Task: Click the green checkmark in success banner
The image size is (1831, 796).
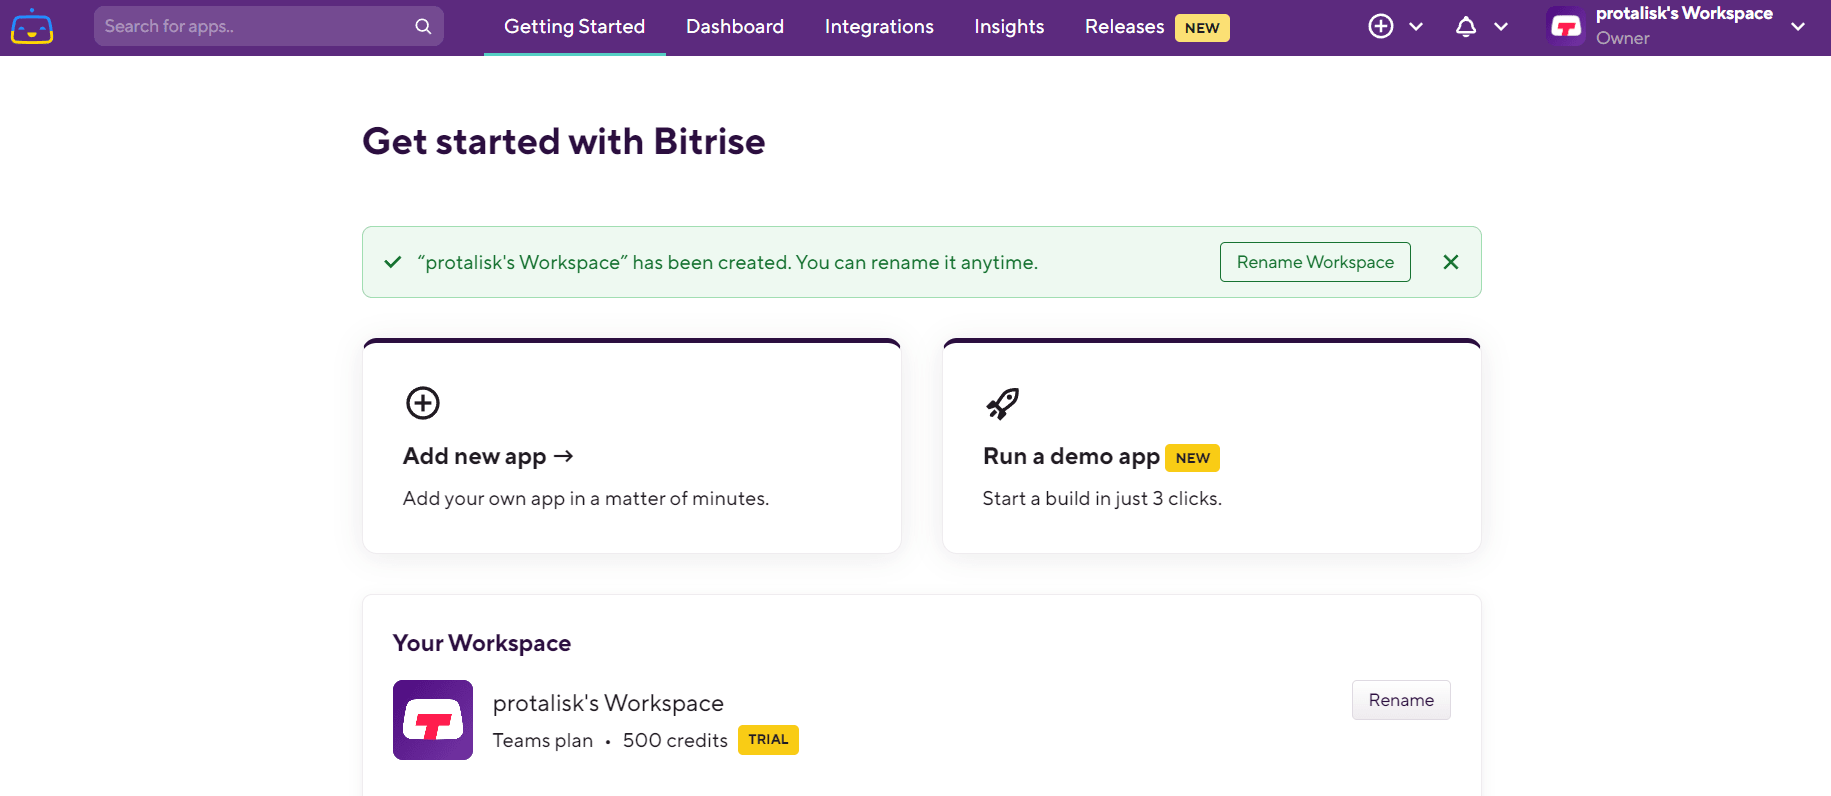Action: (x=393, y=262)
